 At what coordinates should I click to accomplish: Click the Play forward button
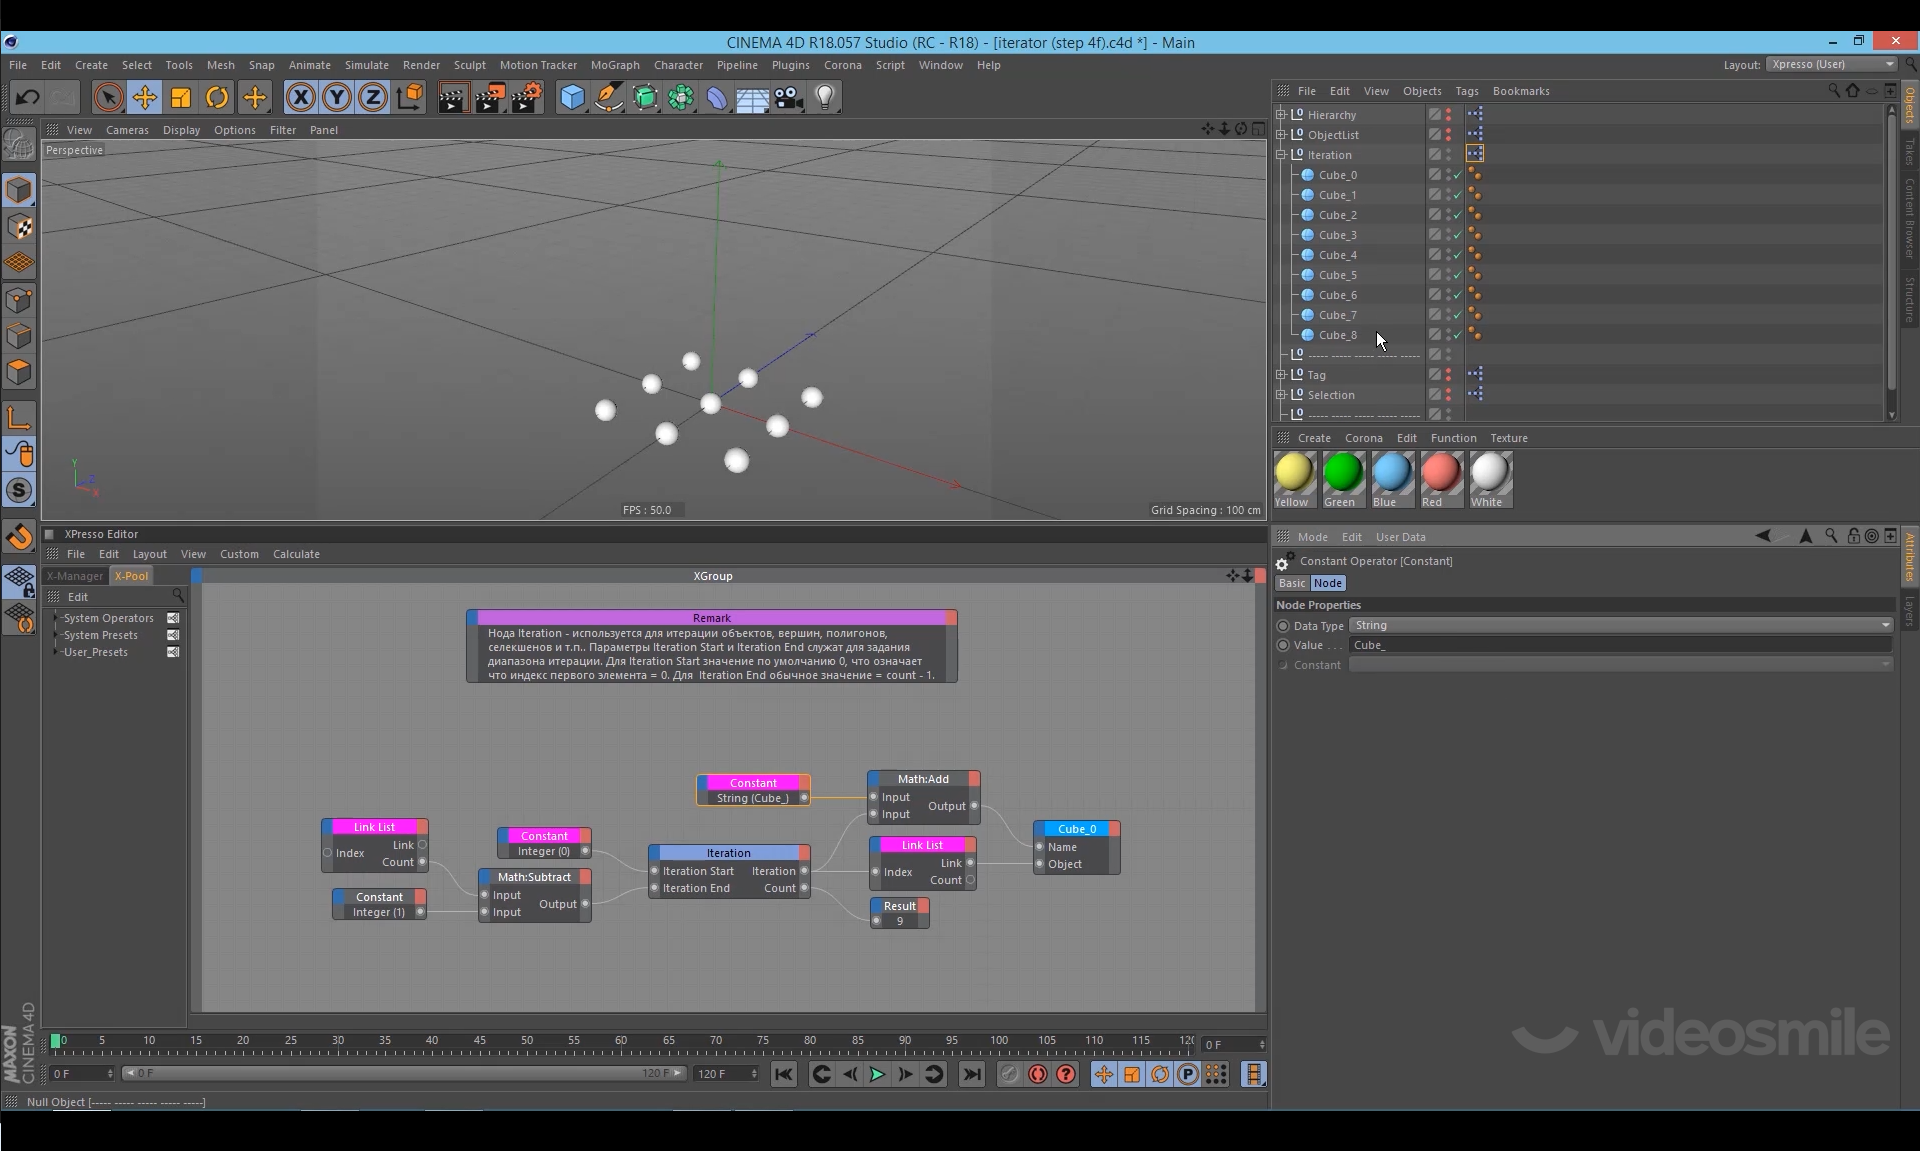tap(877, 1074)
